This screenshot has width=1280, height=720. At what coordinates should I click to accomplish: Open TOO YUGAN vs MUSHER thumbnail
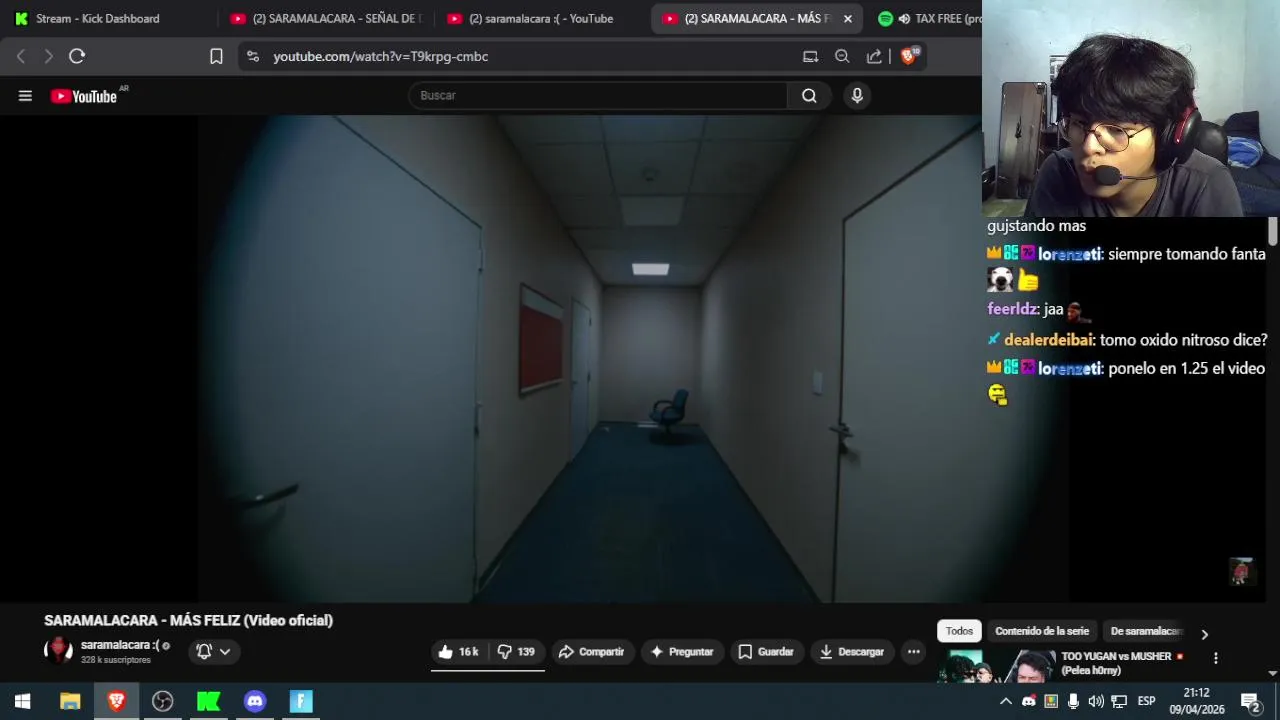pos(996,666)
